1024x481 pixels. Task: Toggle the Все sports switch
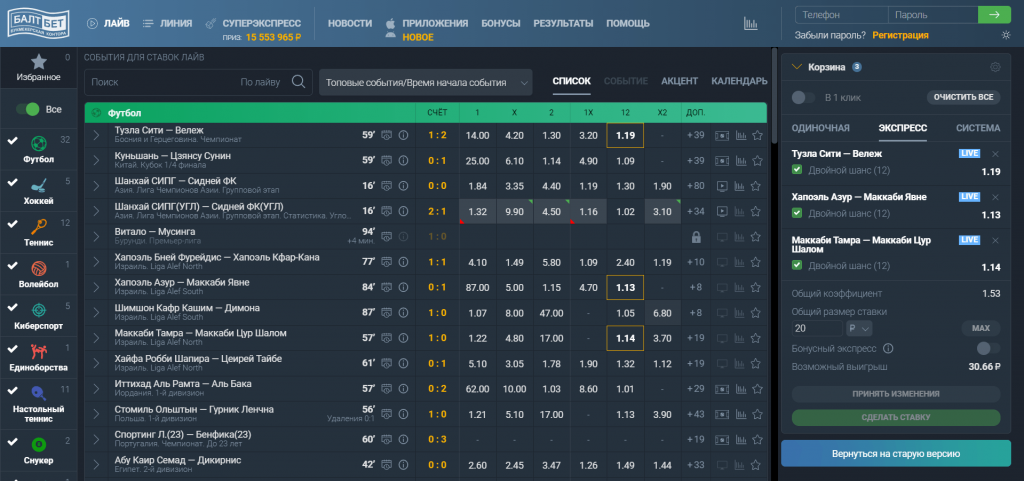[x=32, y=109]
